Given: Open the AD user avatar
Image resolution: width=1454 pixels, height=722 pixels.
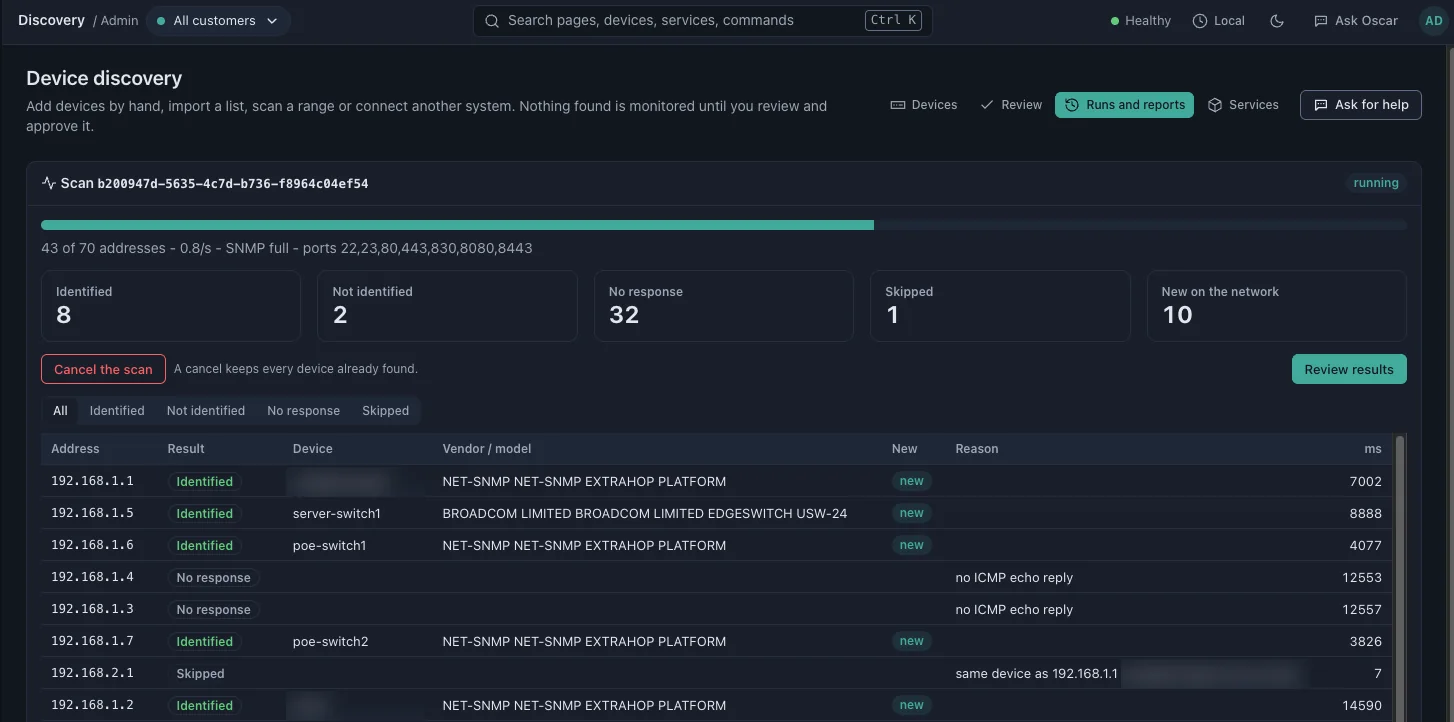Looking at the screenshot, I should [x=1432, y=20].
